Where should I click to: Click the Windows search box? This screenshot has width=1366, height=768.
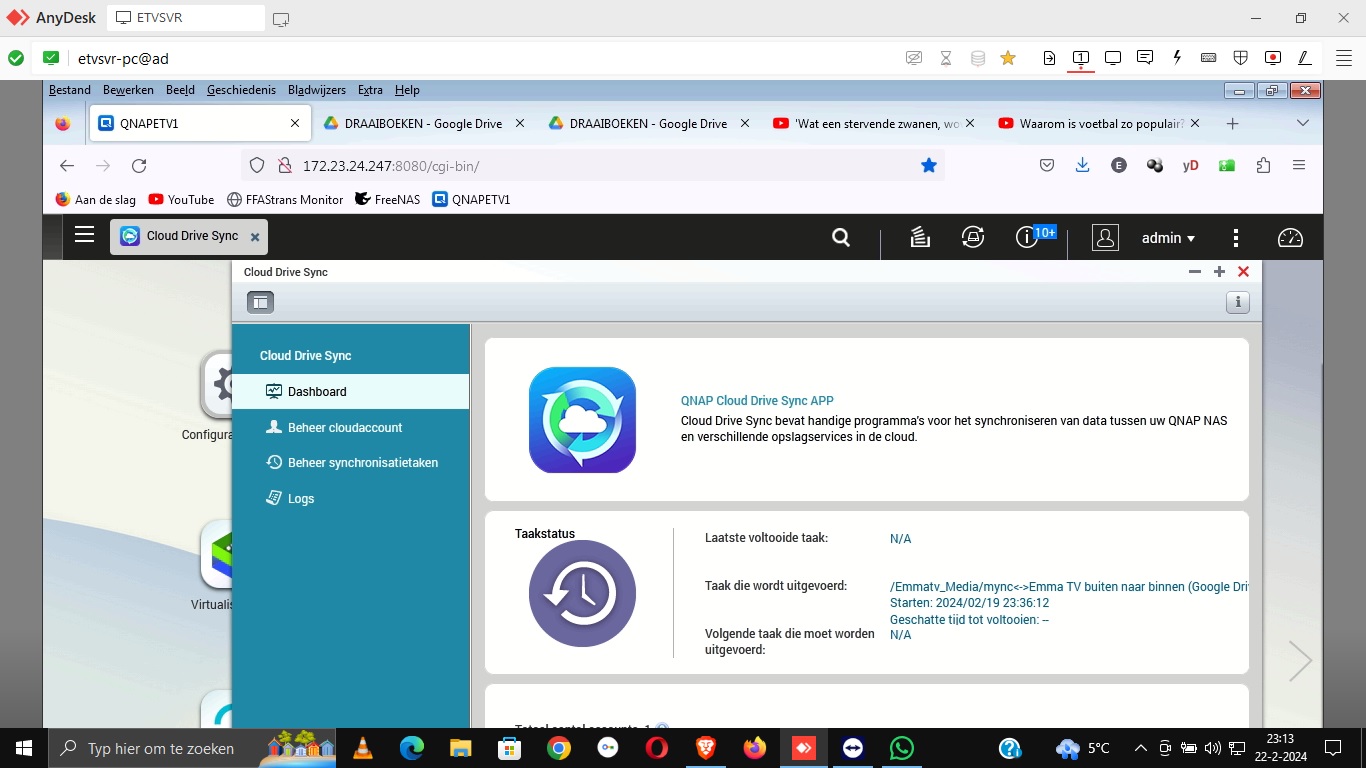[x=192, y=748]
